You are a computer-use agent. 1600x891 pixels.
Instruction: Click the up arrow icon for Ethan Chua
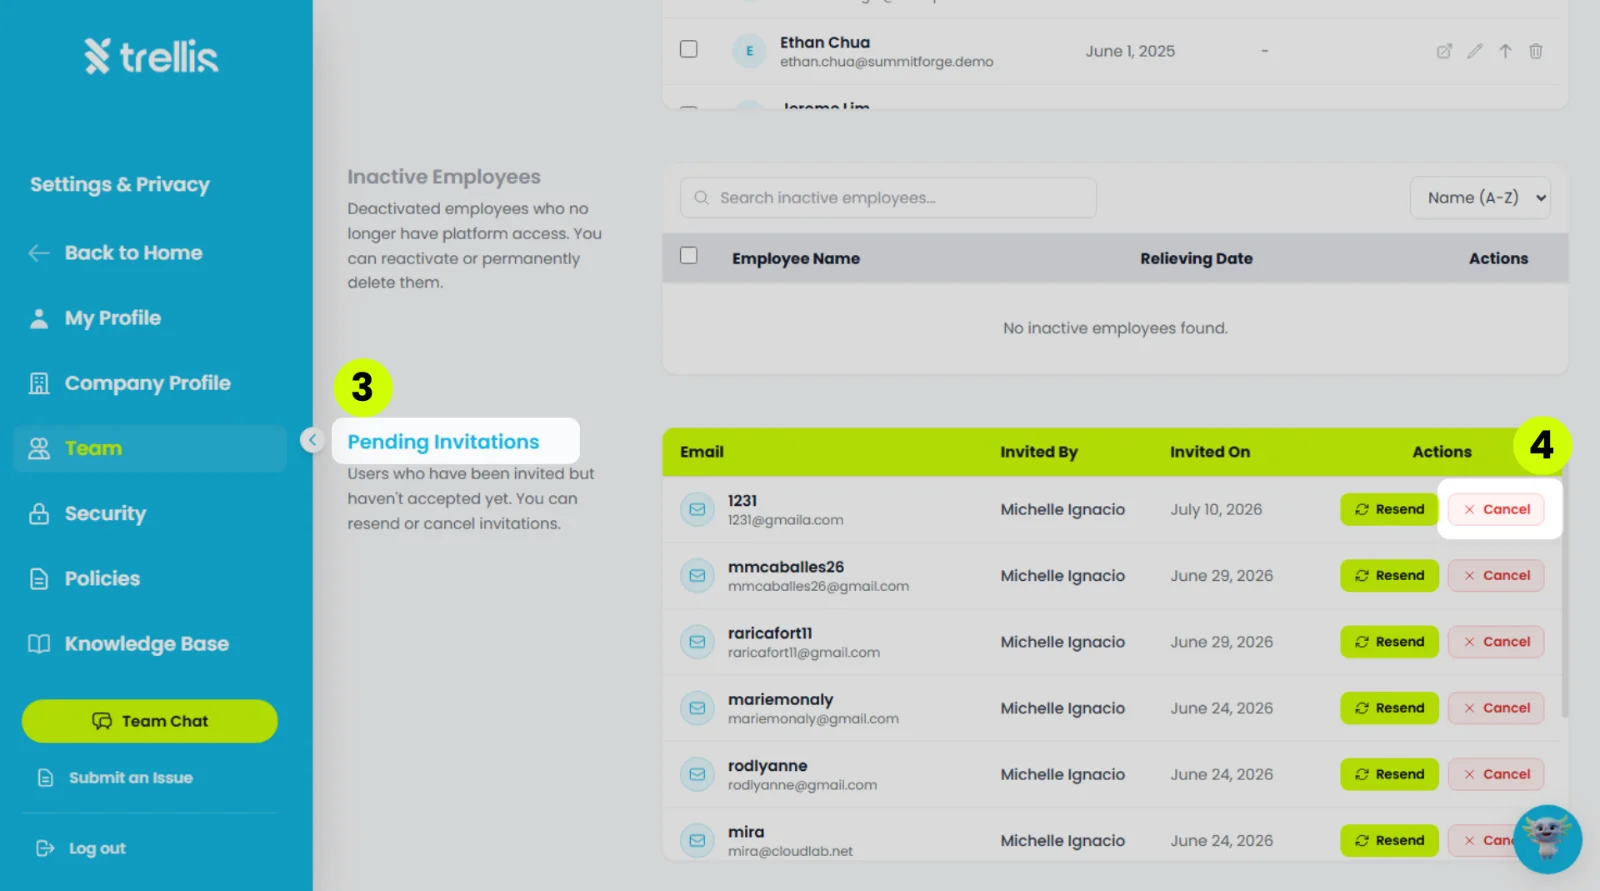(x=1505, y=51)
